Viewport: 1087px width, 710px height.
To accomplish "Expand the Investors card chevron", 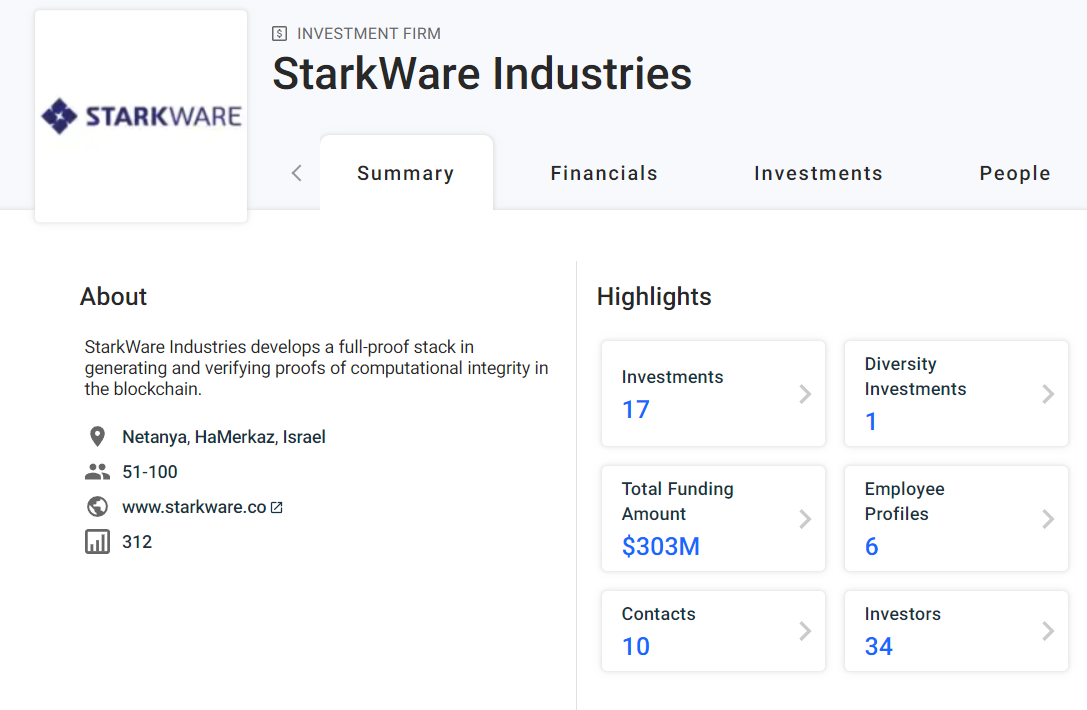I will tap(1048, 631).
